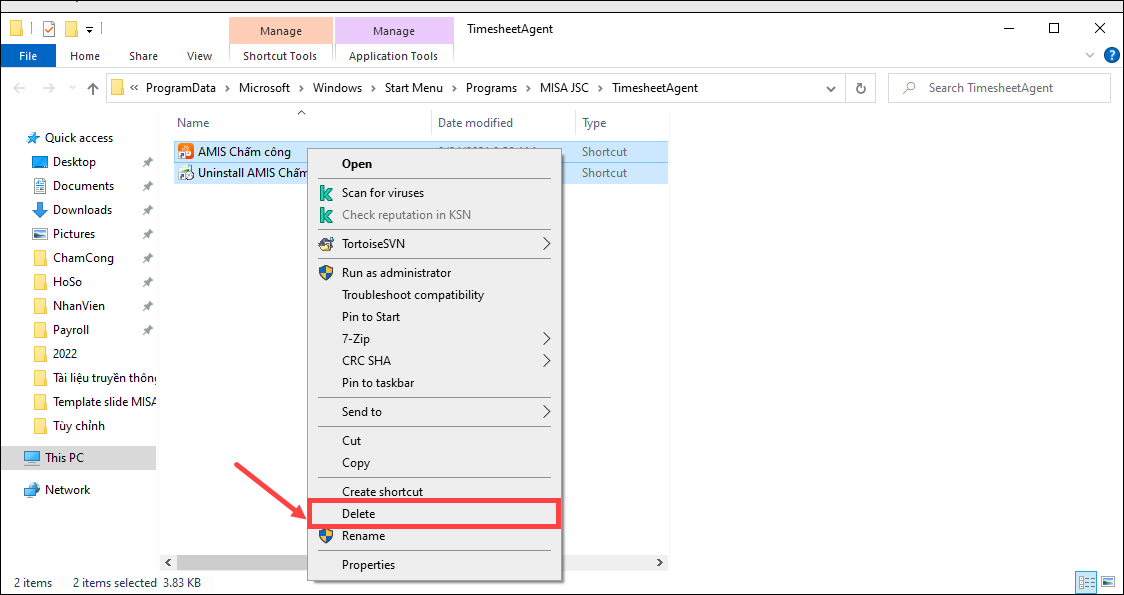Open Downloads from the Quick access sidebar
Image resolution: width=1124 pixels, height=595 pixels.
click(82, 210)
